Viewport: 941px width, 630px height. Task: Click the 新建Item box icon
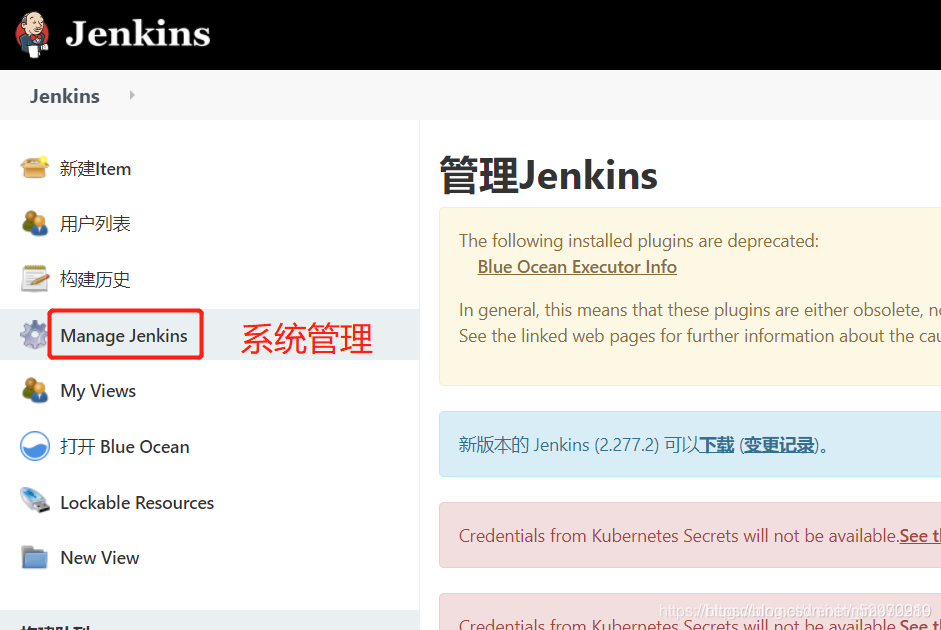click(34, 167)
